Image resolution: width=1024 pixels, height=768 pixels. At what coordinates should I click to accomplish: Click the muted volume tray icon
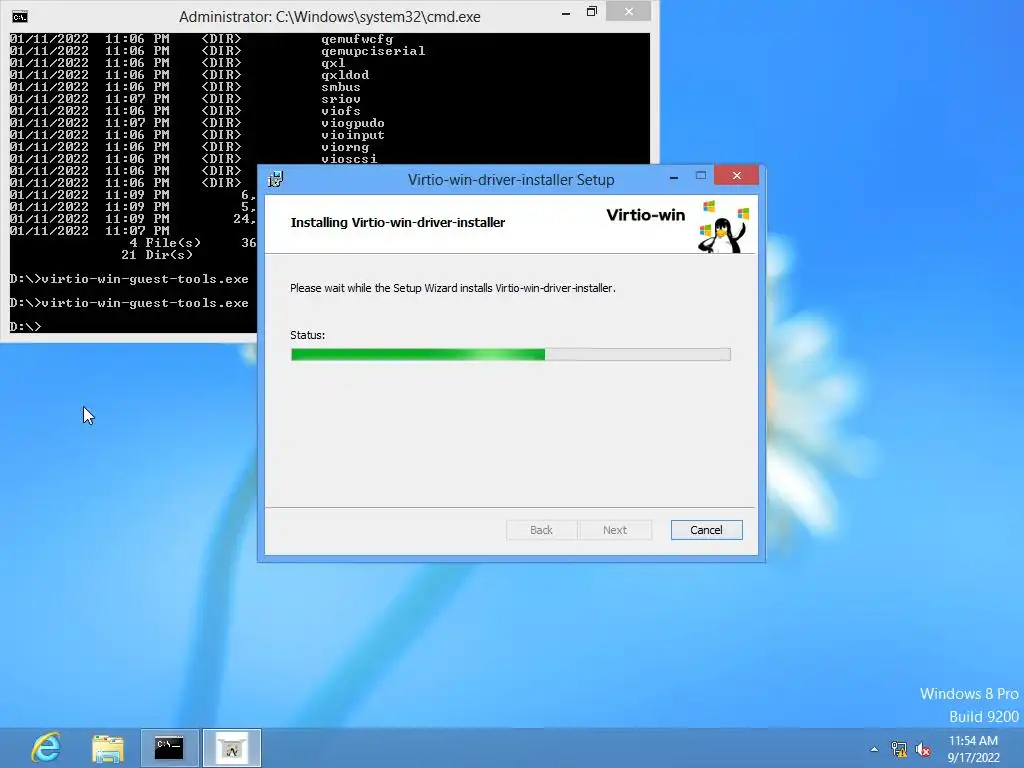click(x=923, y=749)
